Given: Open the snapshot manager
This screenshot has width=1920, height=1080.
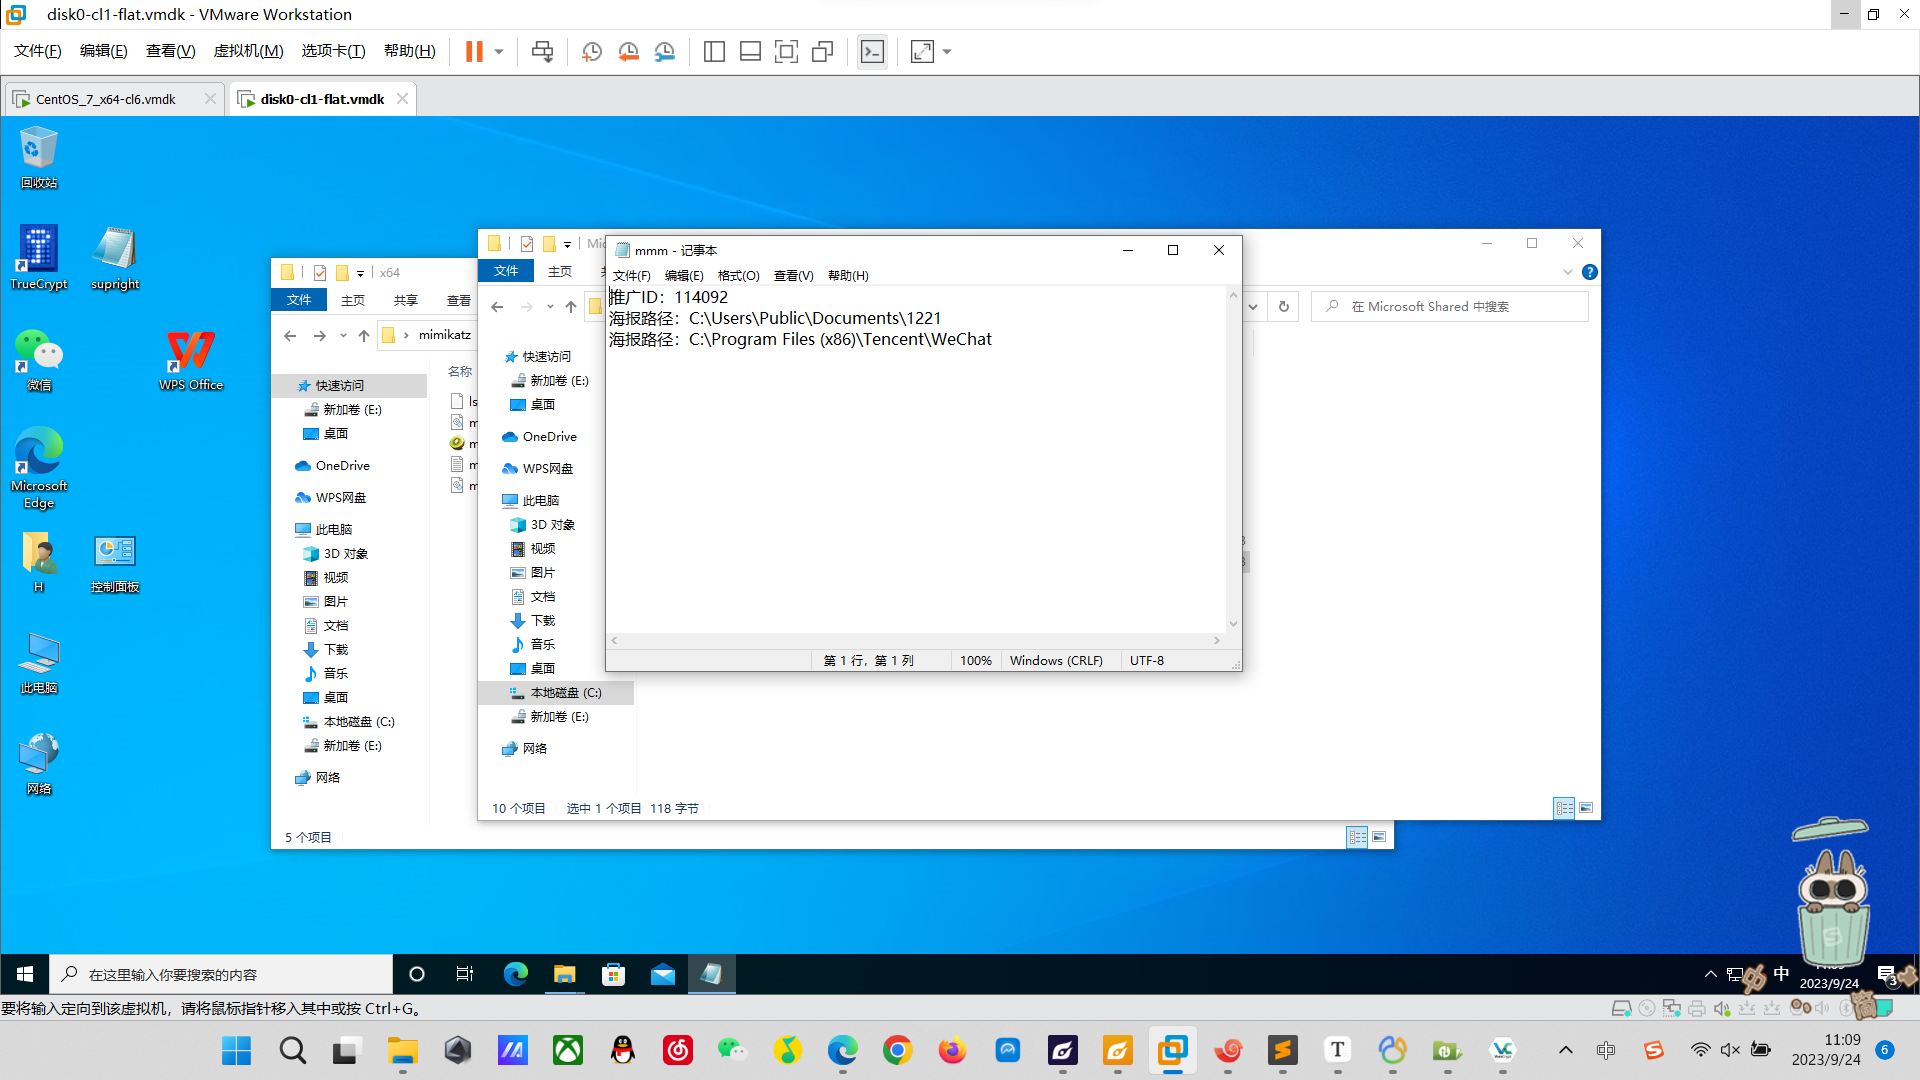Looking at the screenshot, I should (x=665, y=51).
